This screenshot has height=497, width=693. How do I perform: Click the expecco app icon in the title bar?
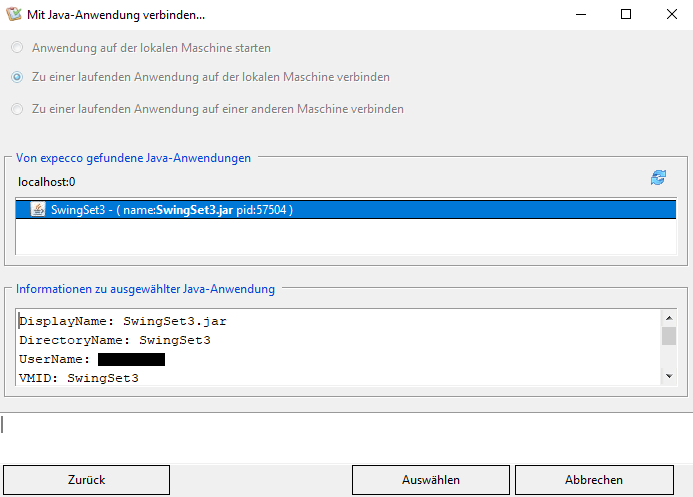[12, 15]
